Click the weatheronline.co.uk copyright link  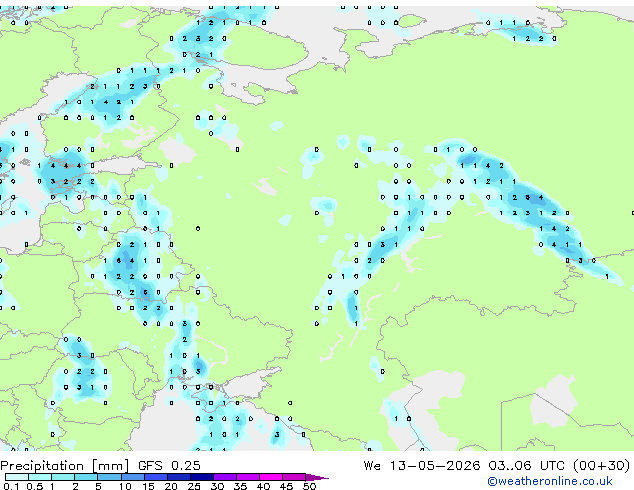[x=550, y=481]
